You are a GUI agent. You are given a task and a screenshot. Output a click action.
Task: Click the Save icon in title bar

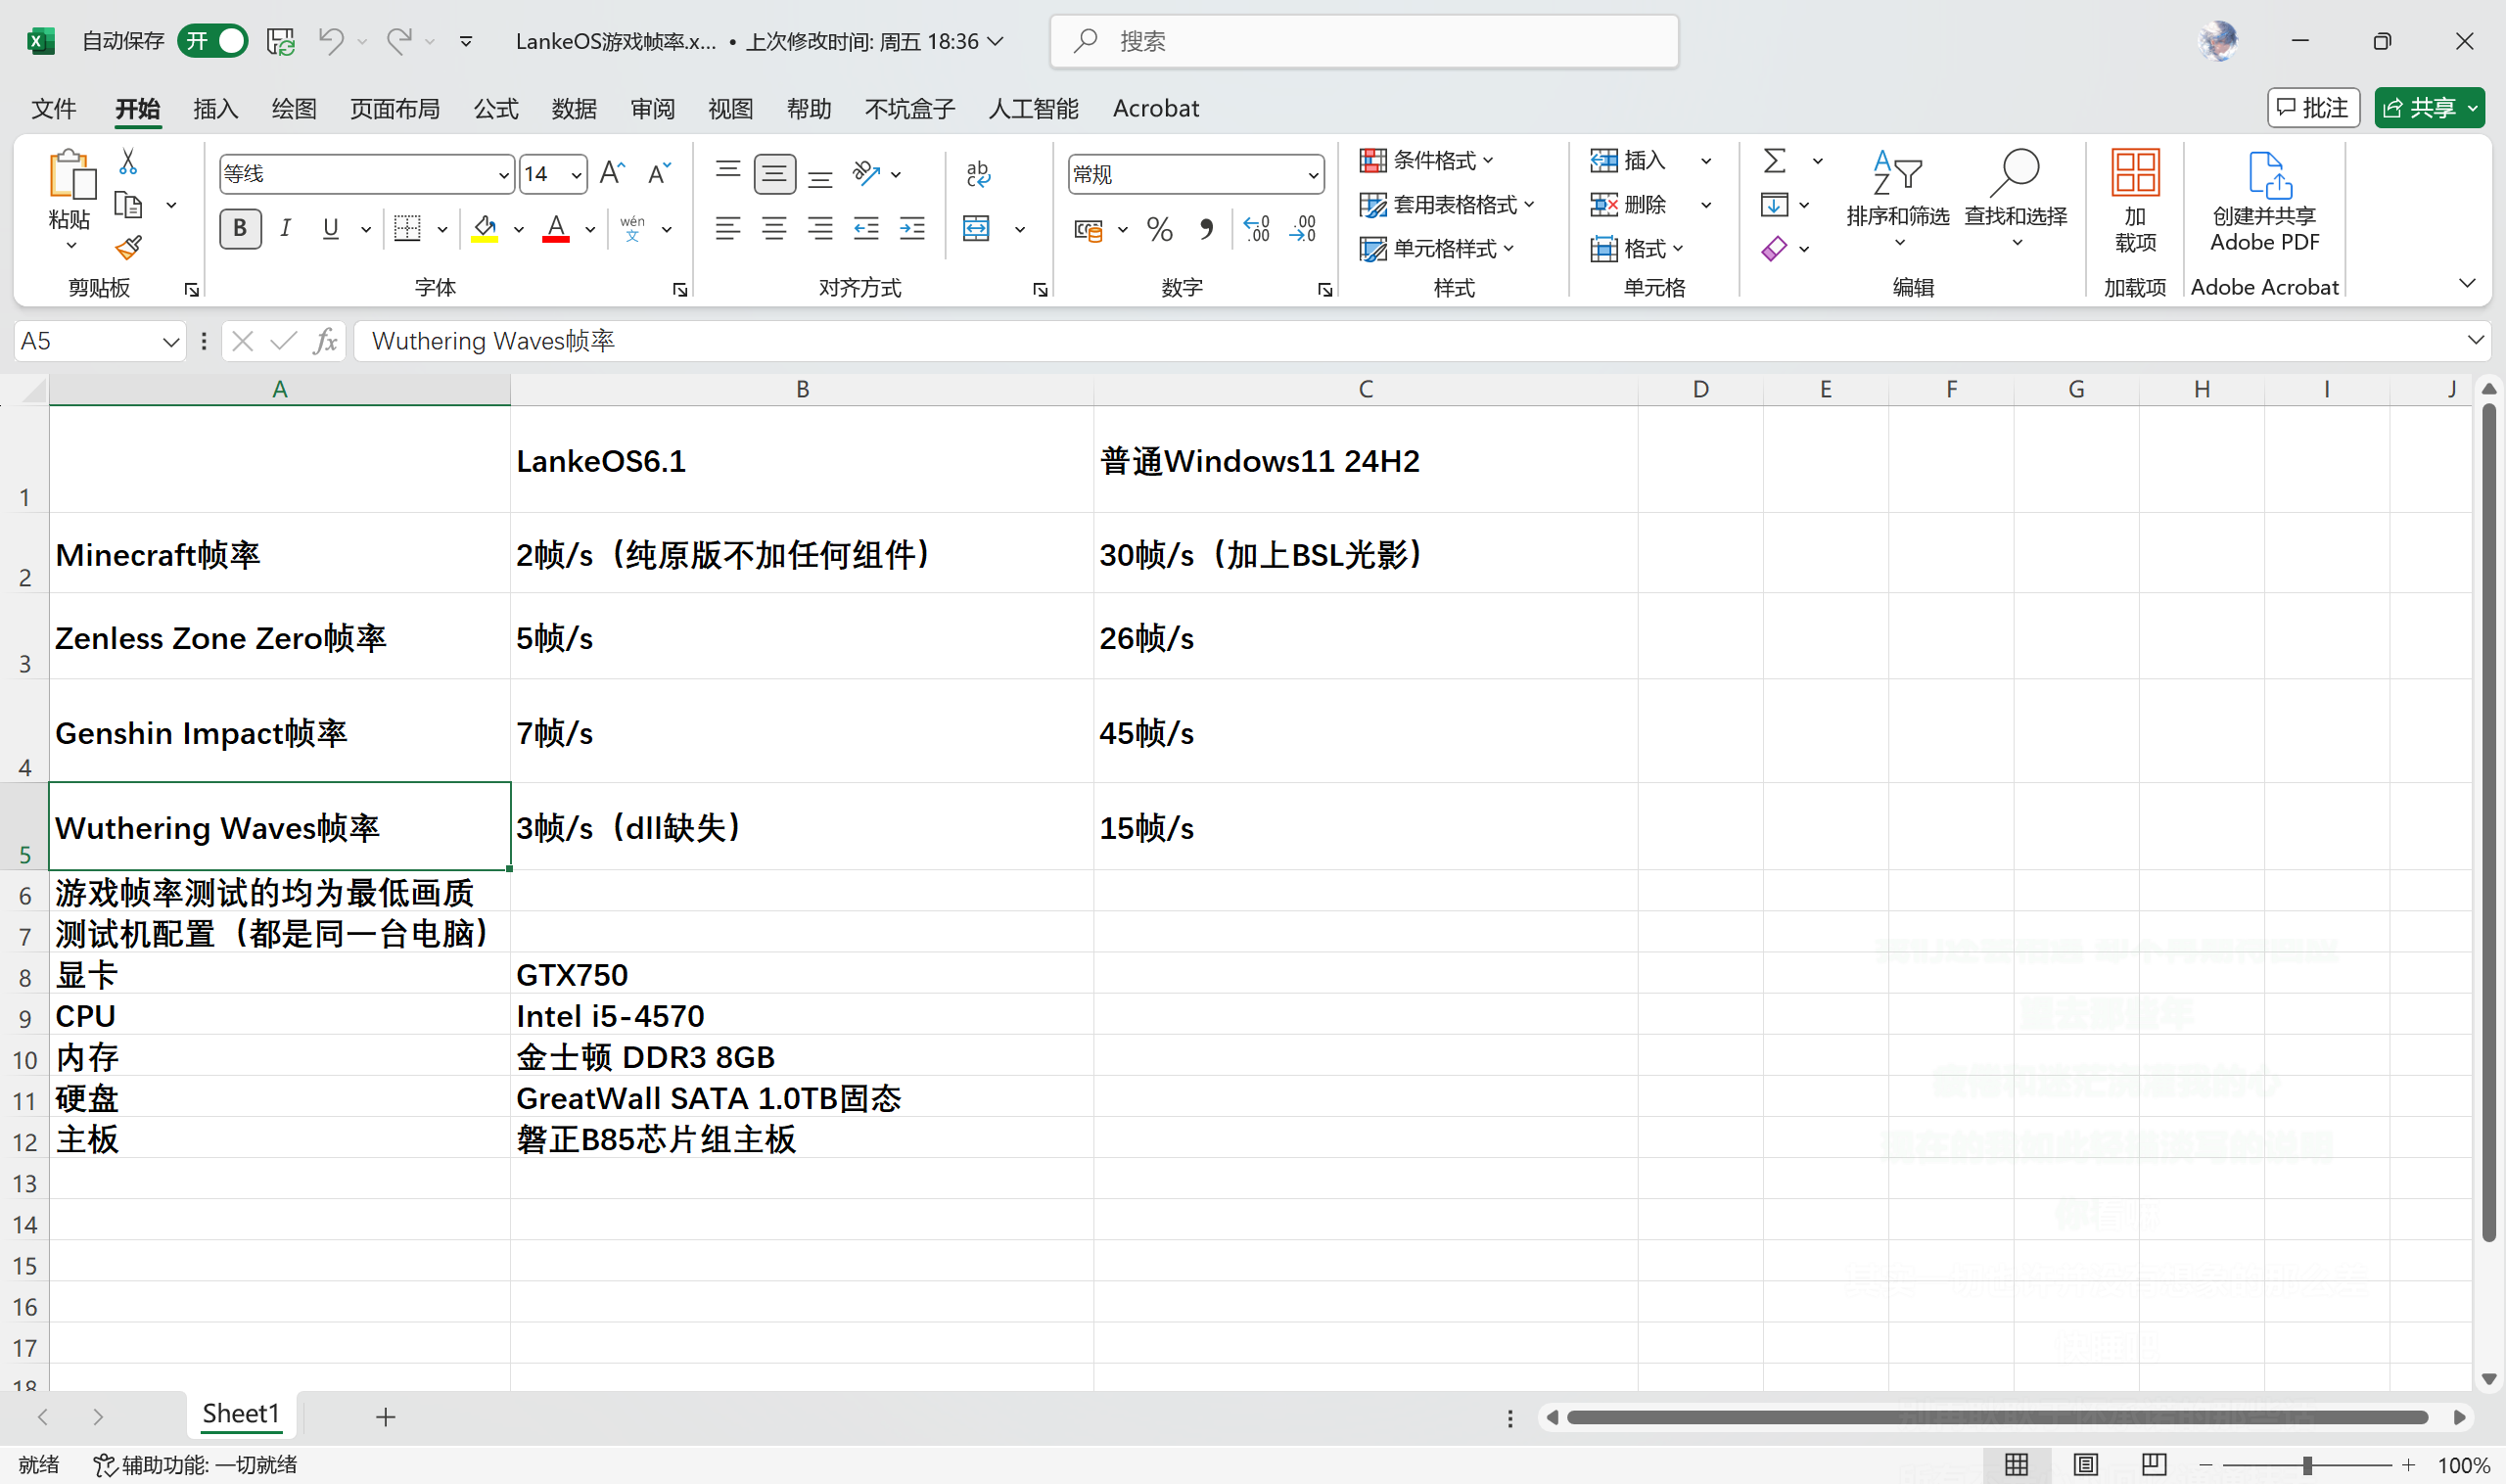(x=280, y=41)
